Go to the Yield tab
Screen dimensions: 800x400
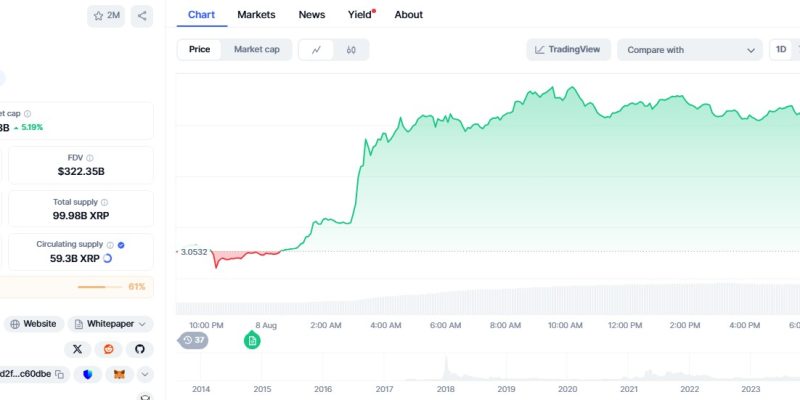(361, 15)
